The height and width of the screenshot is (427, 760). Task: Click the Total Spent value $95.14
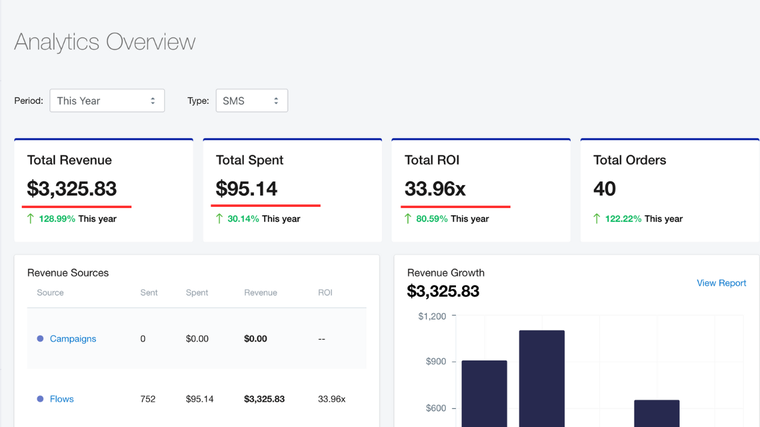click(x=246, y=189)
